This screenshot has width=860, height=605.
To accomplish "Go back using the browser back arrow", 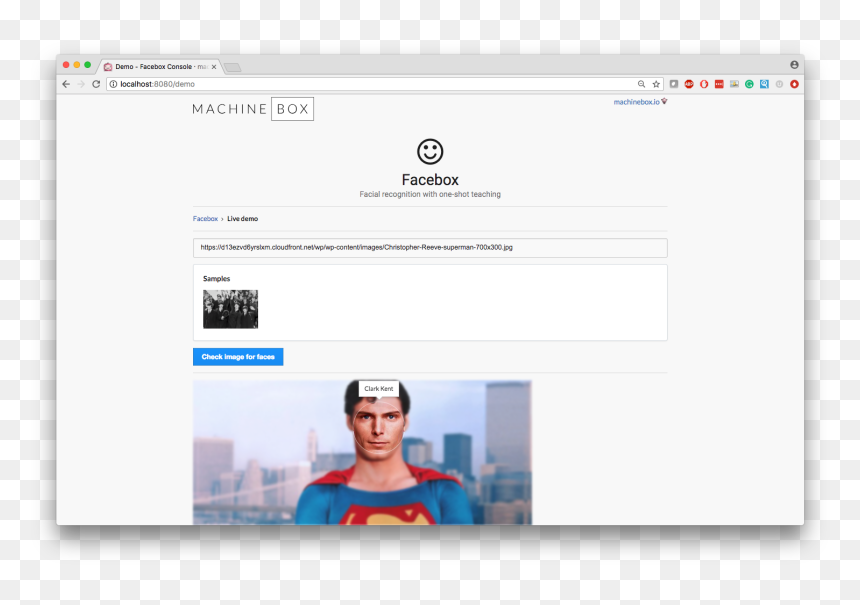I will pos(66,84).
